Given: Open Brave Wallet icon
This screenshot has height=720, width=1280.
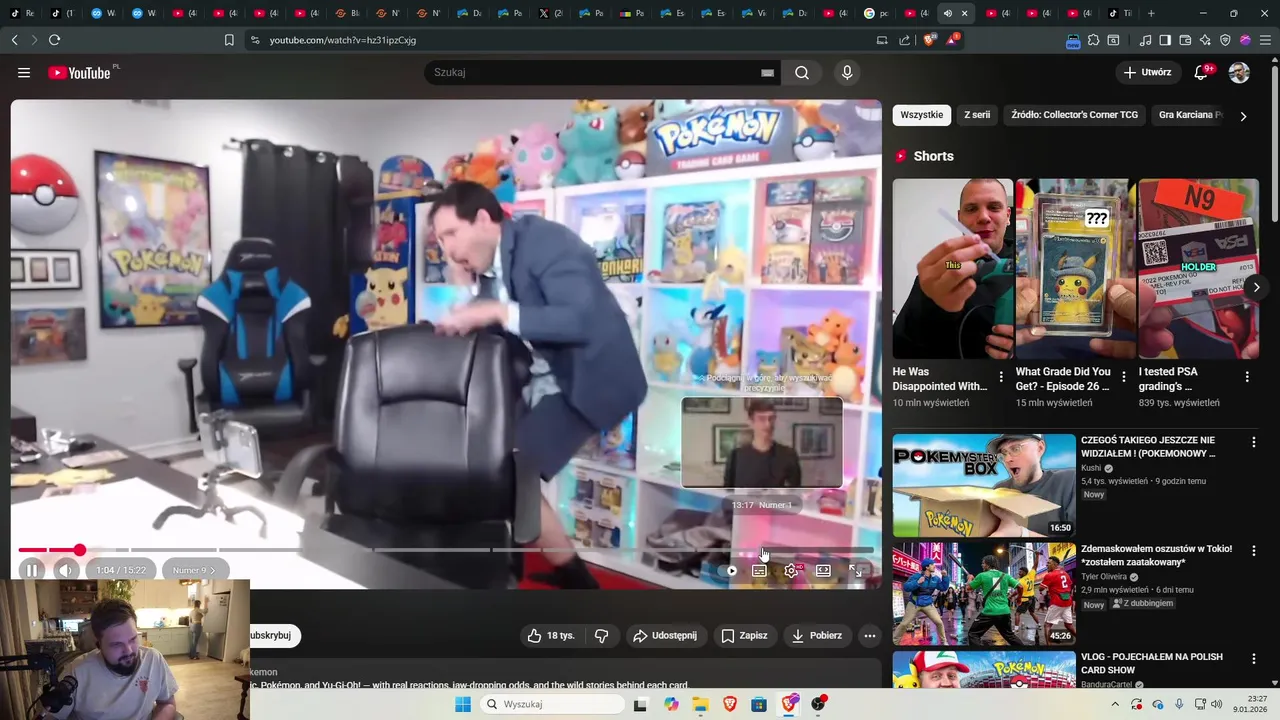Looking at the screenshot, I should point(1185,40).
